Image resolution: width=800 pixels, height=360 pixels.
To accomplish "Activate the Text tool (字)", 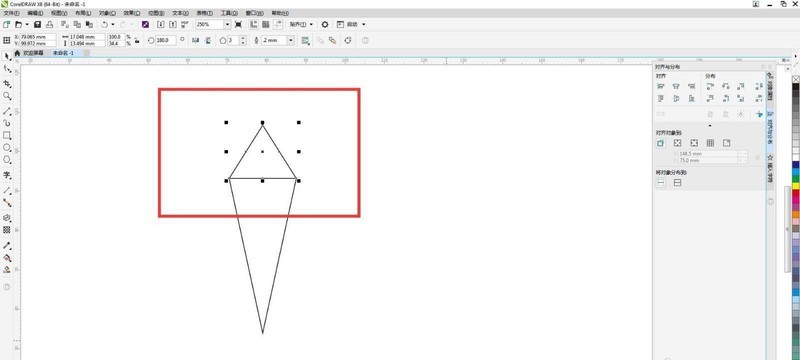I will (x=7, y=175).
